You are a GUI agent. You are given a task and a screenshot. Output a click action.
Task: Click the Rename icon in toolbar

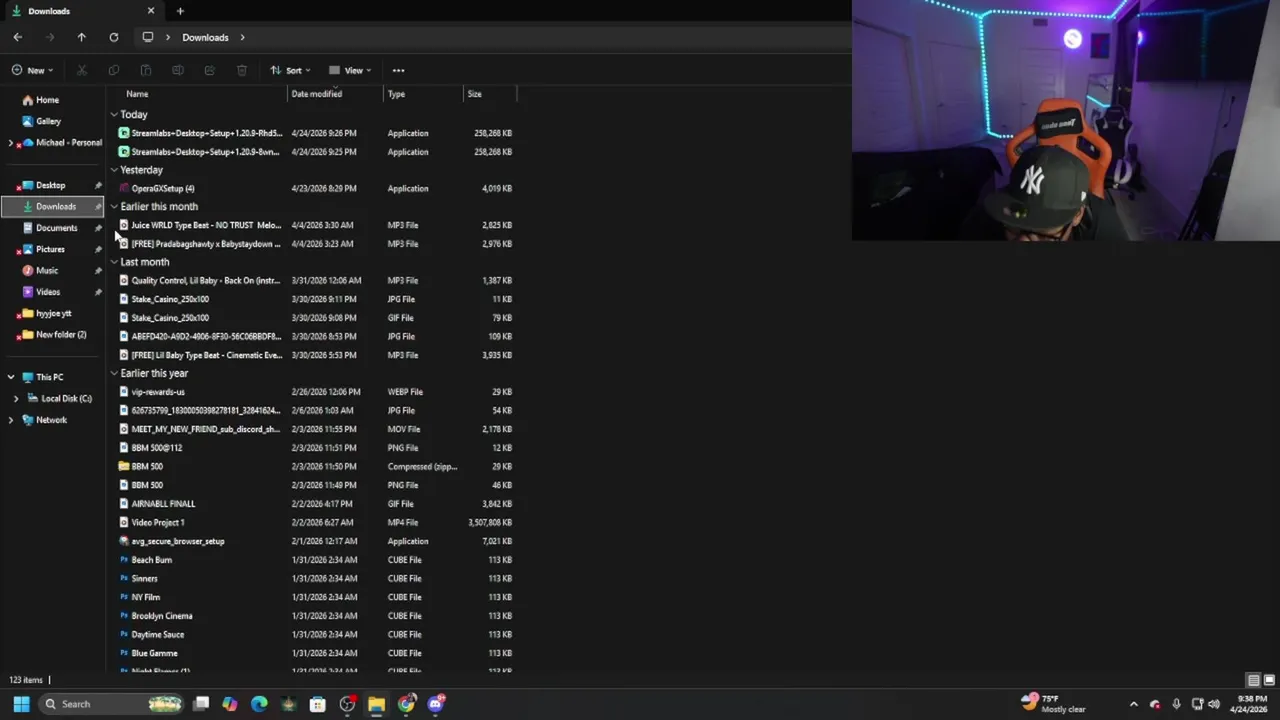pyautogui.click(x=177, y=70)
